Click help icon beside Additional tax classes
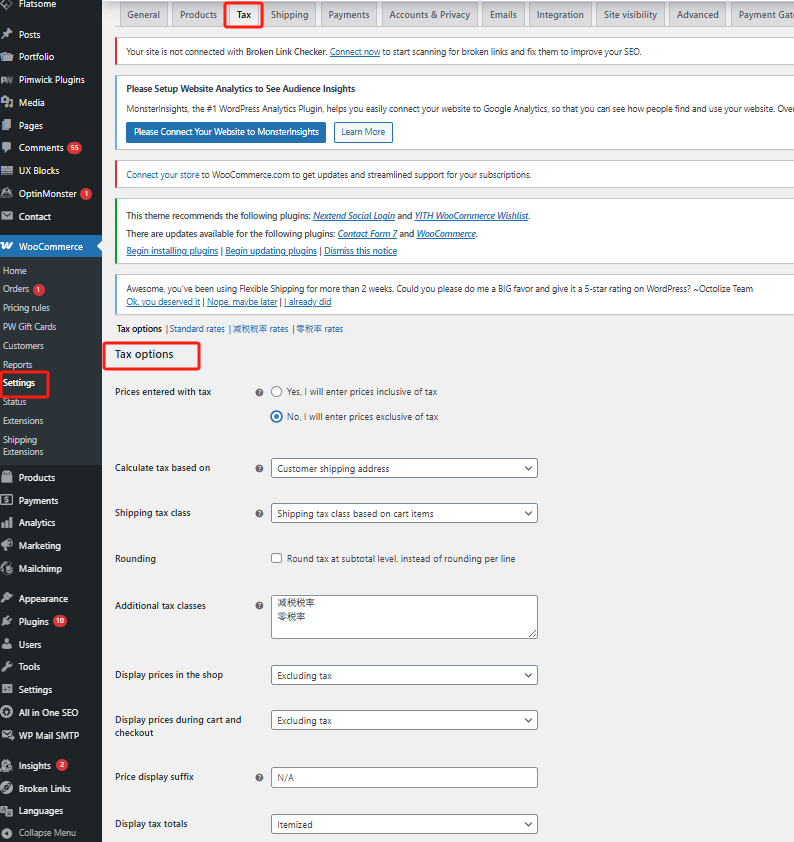This screenshot has height=842, width=794. pyautogui.click(x=259, y=606)
